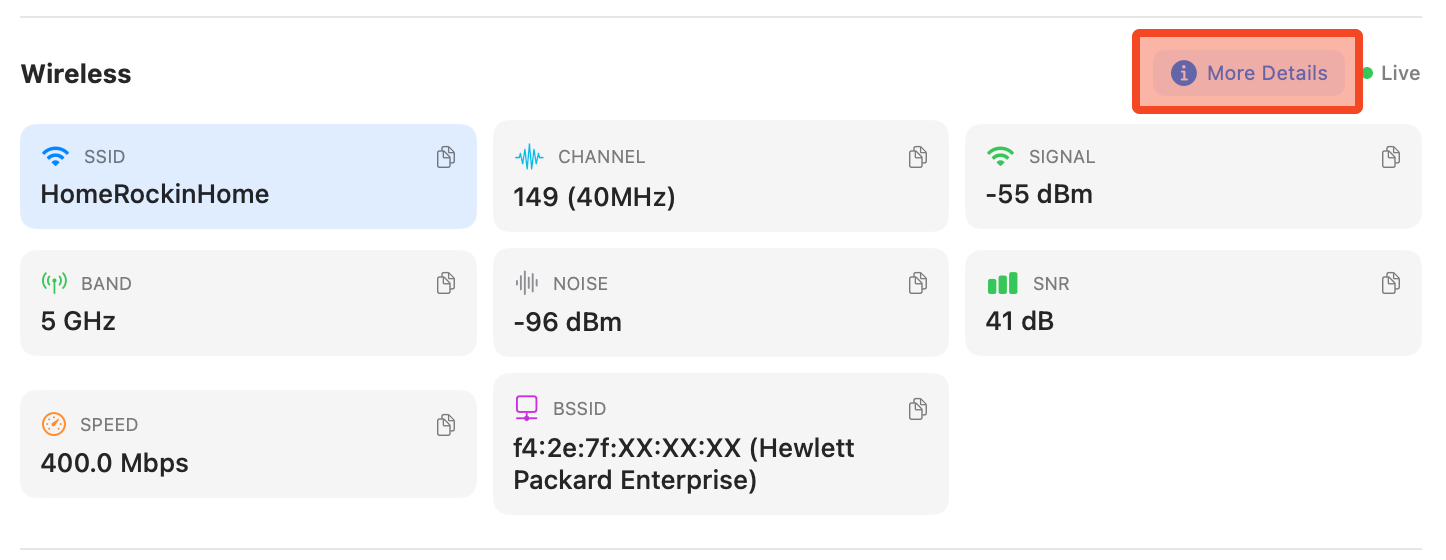Copy the Signal strength value
Viewport: 1446px width, 560px height.
point(1390,157)
